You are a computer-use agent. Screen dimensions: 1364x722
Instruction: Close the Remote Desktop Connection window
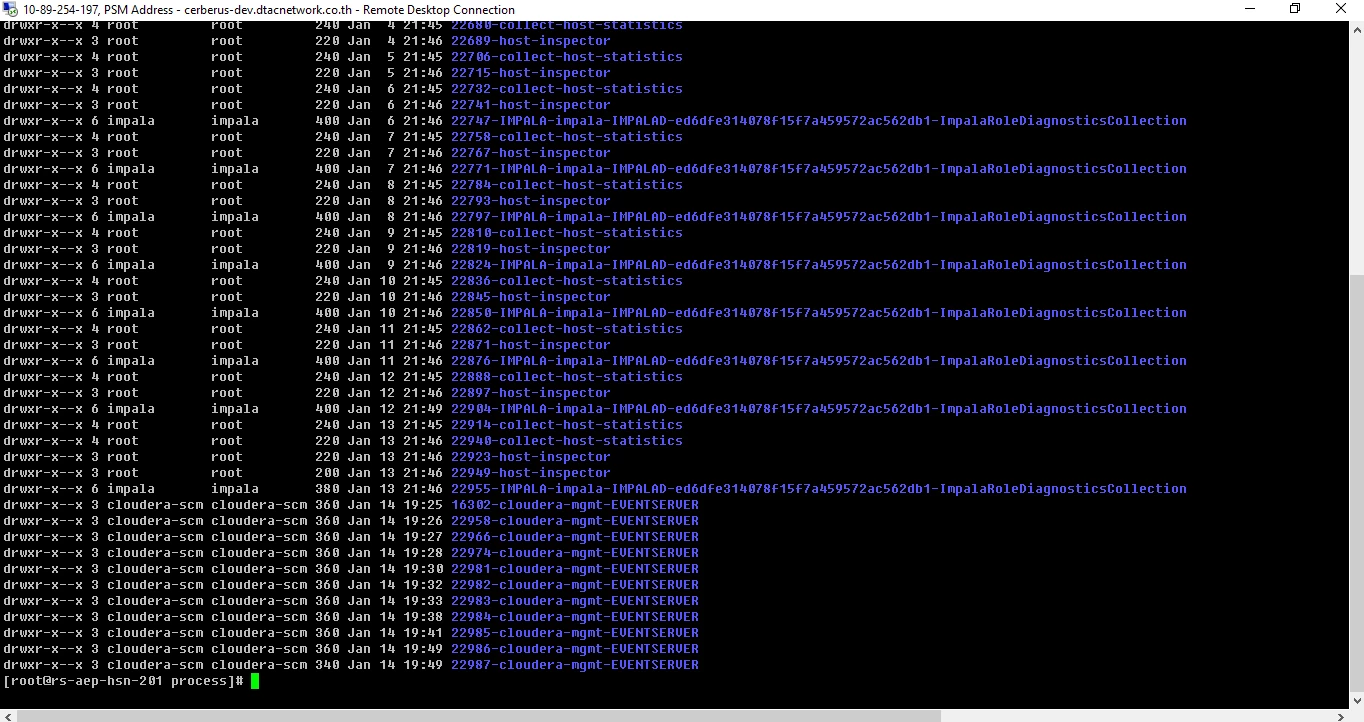(1341, 9)
